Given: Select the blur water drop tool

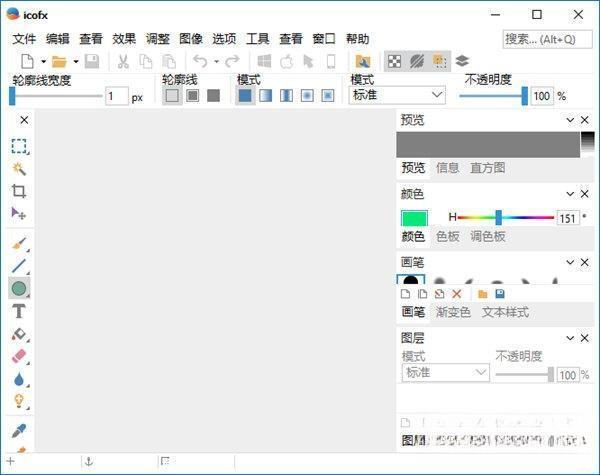Looking at the screenshot, I should (x=19, y=379).
